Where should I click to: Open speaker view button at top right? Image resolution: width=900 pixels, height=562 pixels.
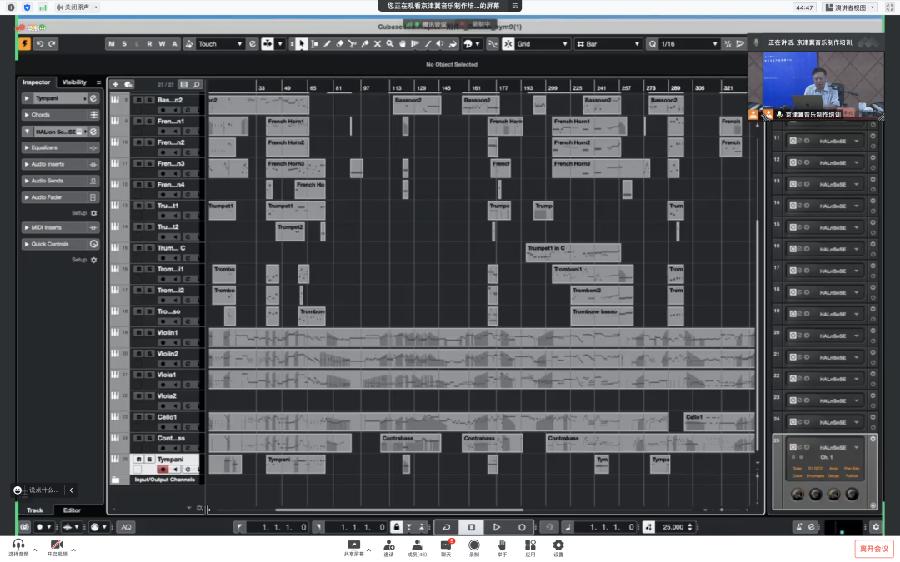pyautogui.click(x=849, y=7)
